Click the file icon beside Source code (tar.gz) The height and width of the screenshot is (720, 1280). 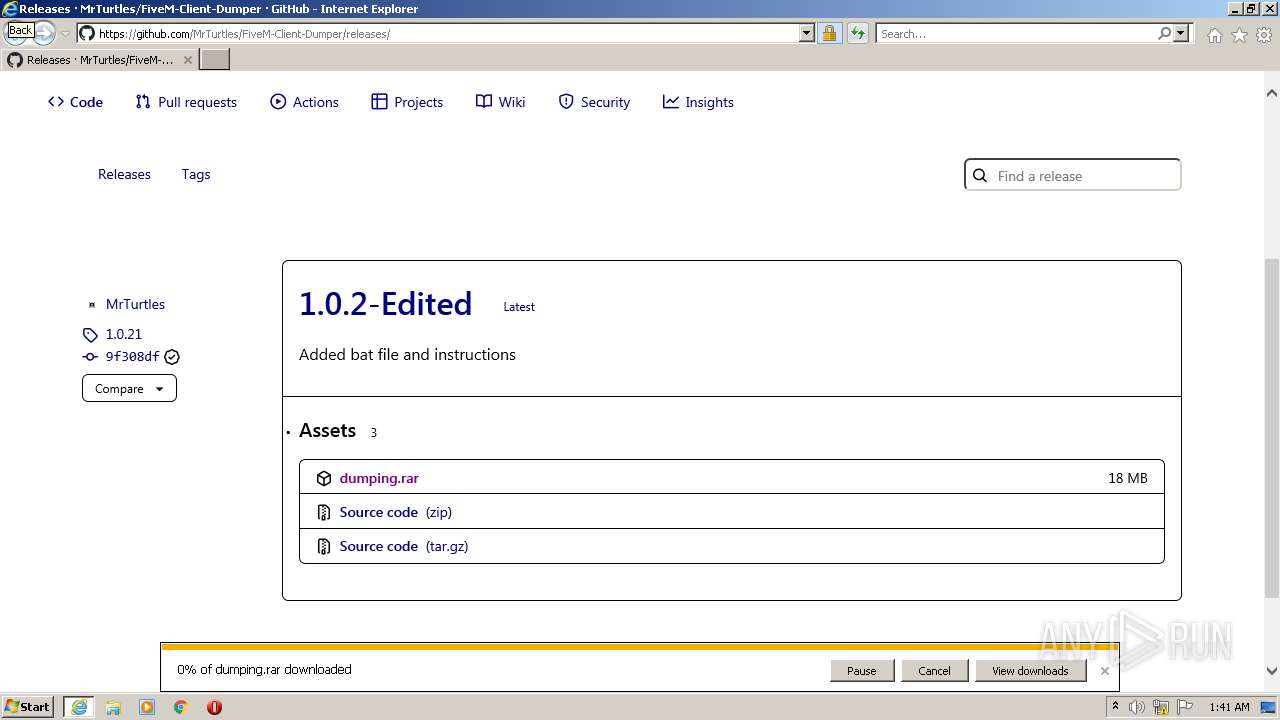323,546
